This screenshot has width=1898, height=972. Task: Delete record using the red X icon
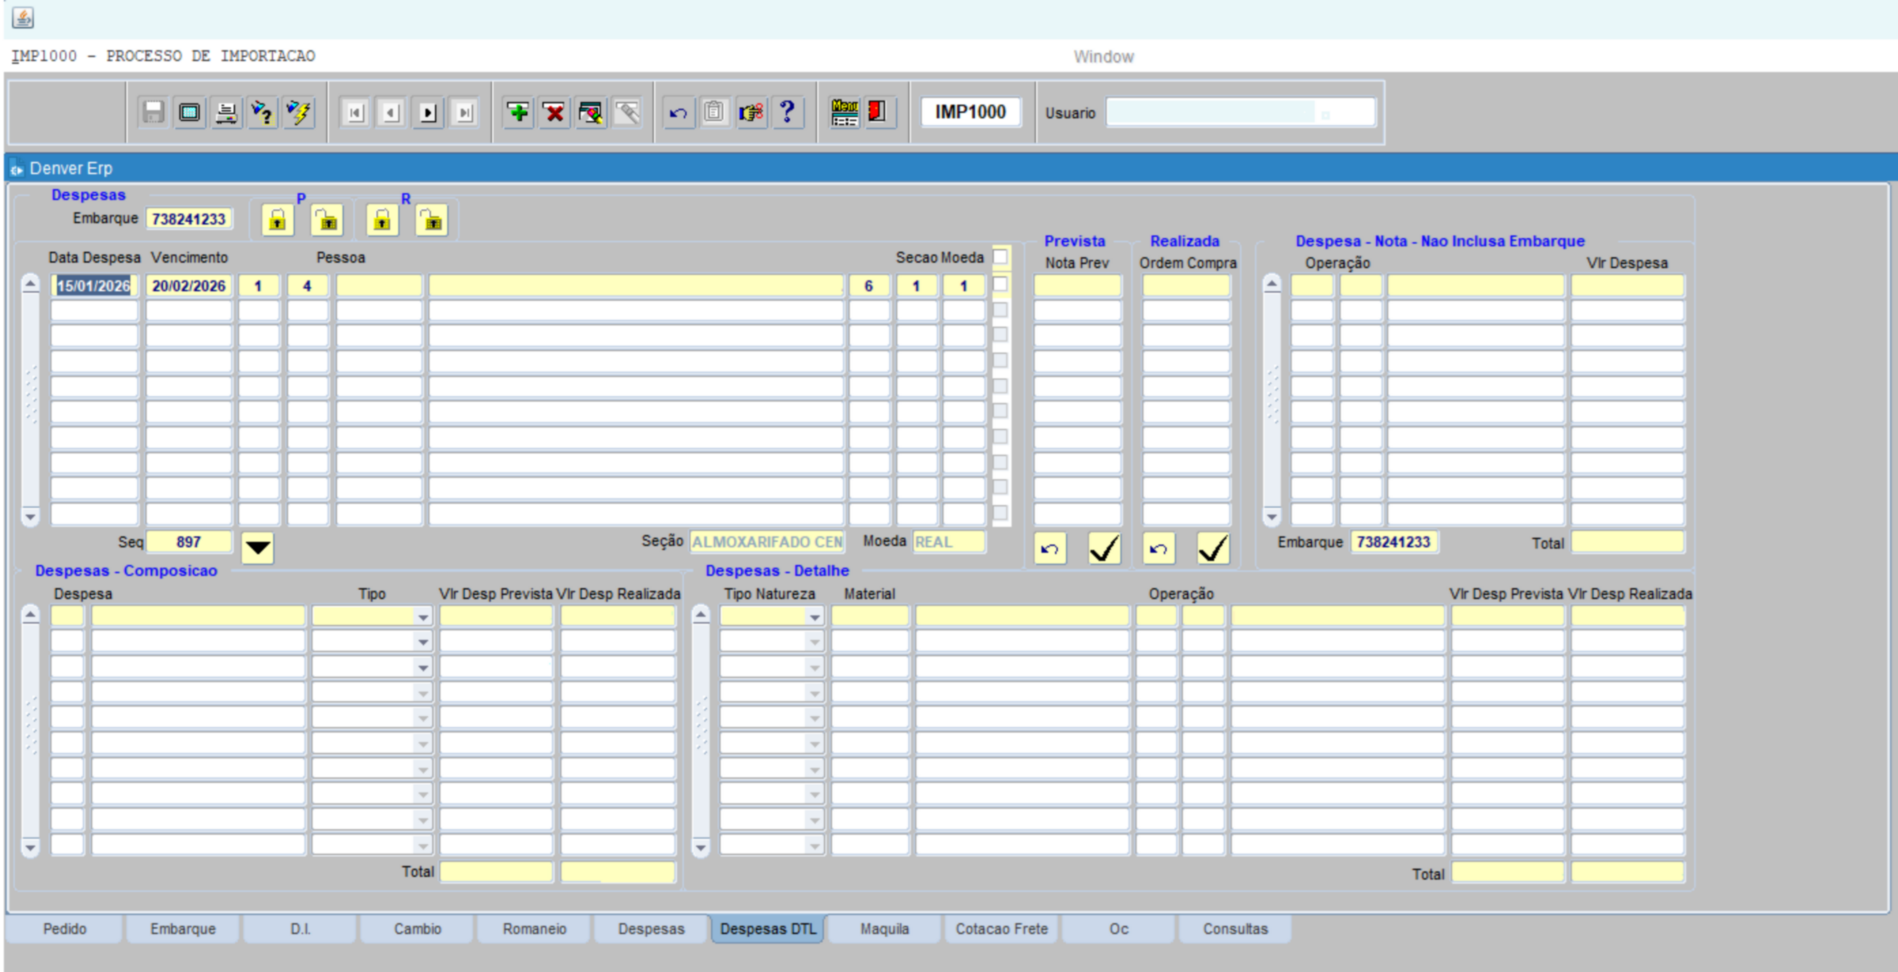pos(554,112)
